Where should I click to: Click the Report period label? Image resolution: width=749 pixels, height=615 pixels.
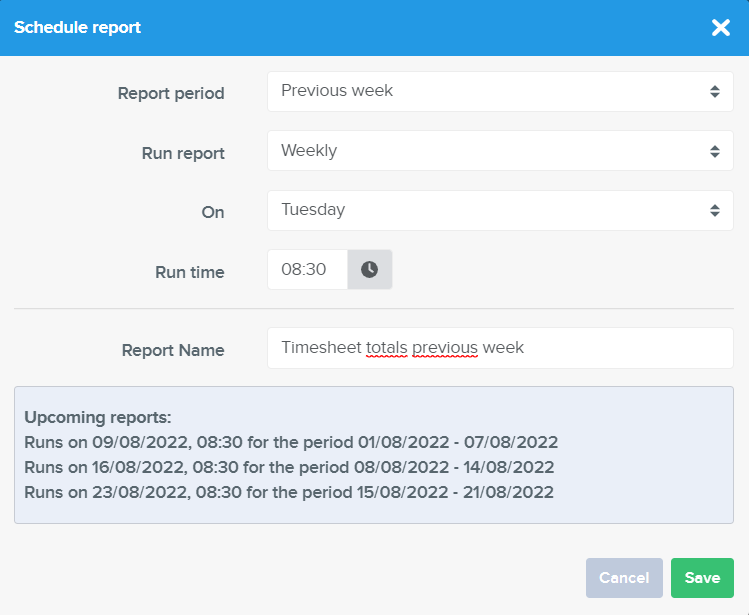coord(171,93)
